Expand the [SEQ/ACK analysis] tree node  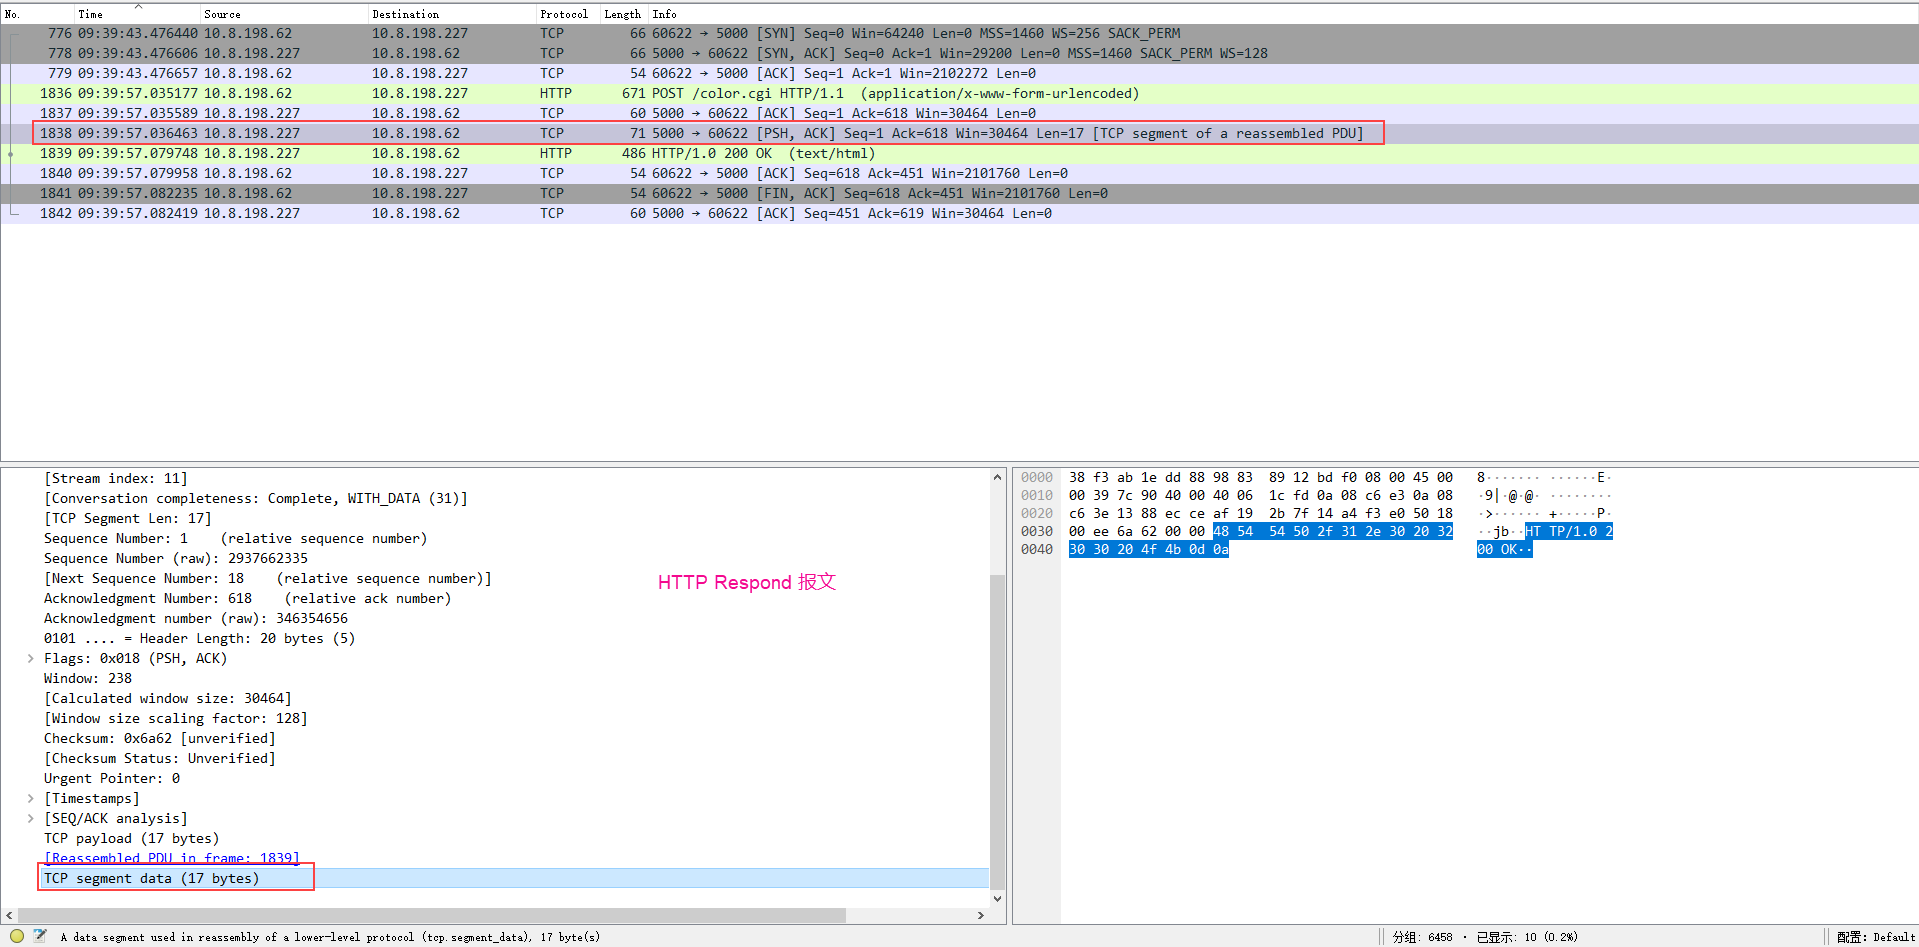[31, 818]
